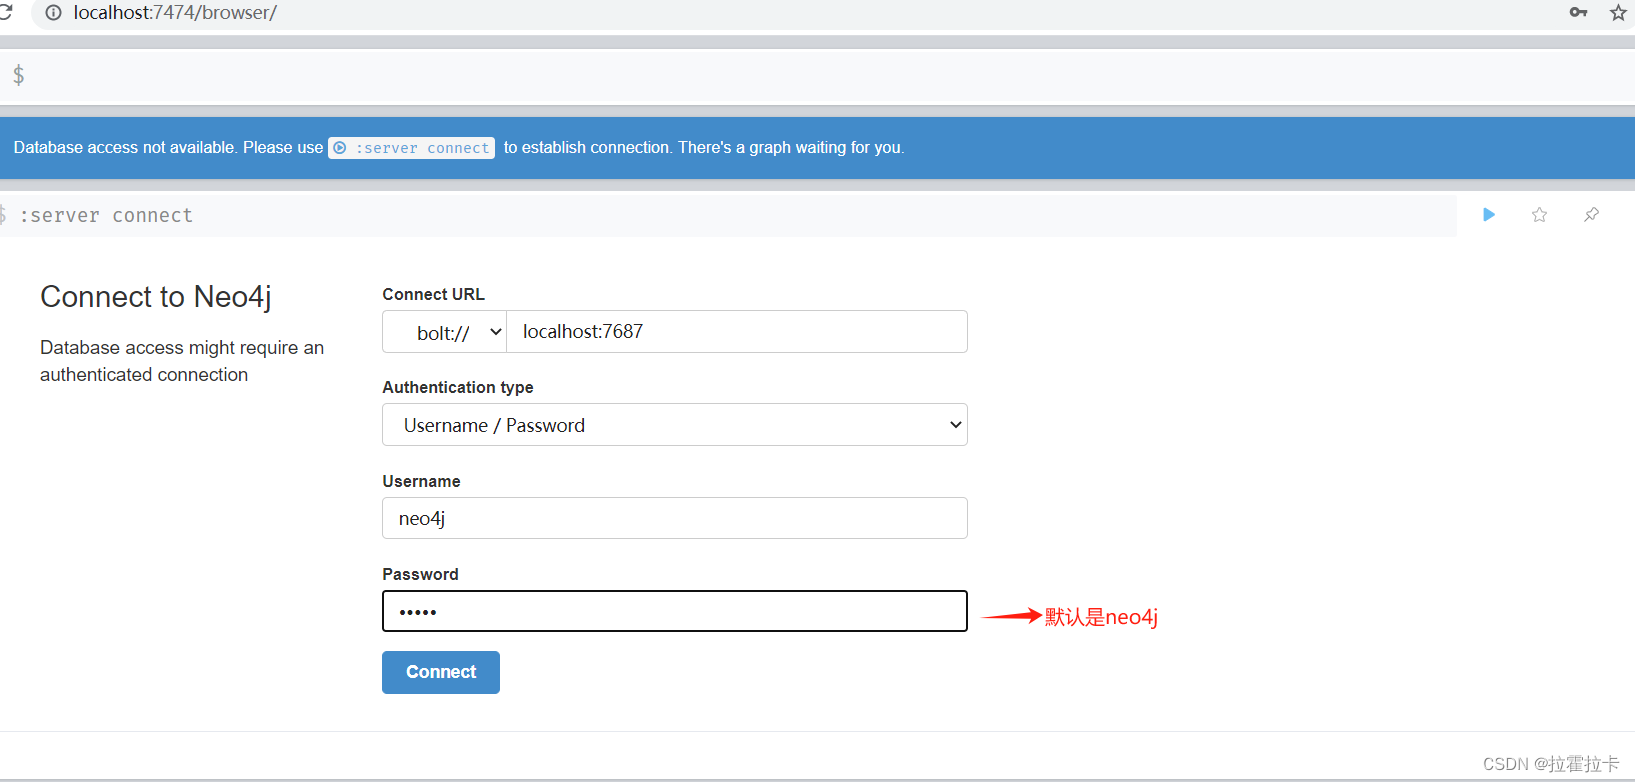Screen dimensions: 1635x782
Task: Run the :server connect command play icon
Action: [x=1489, y=215]
